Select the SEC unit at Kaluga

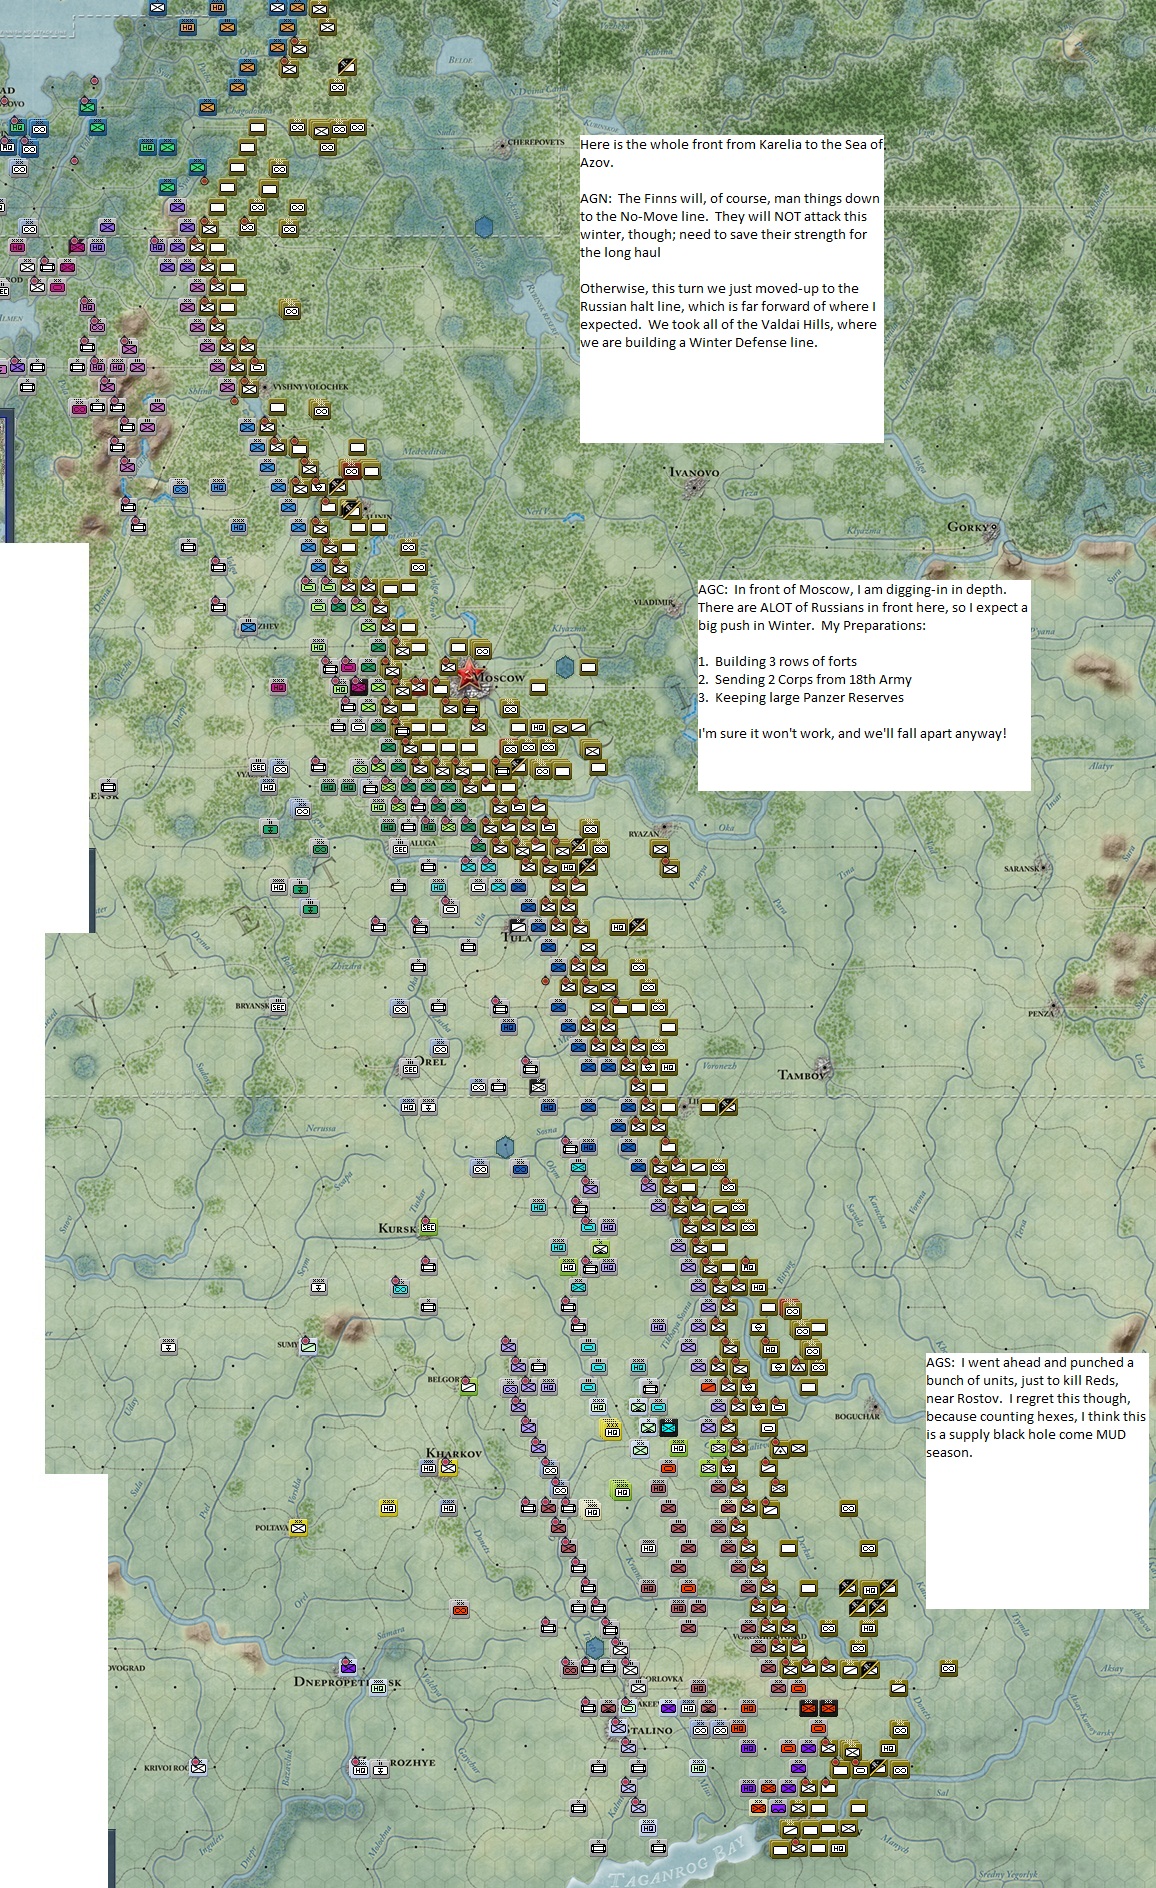click(x=399, y=847)
